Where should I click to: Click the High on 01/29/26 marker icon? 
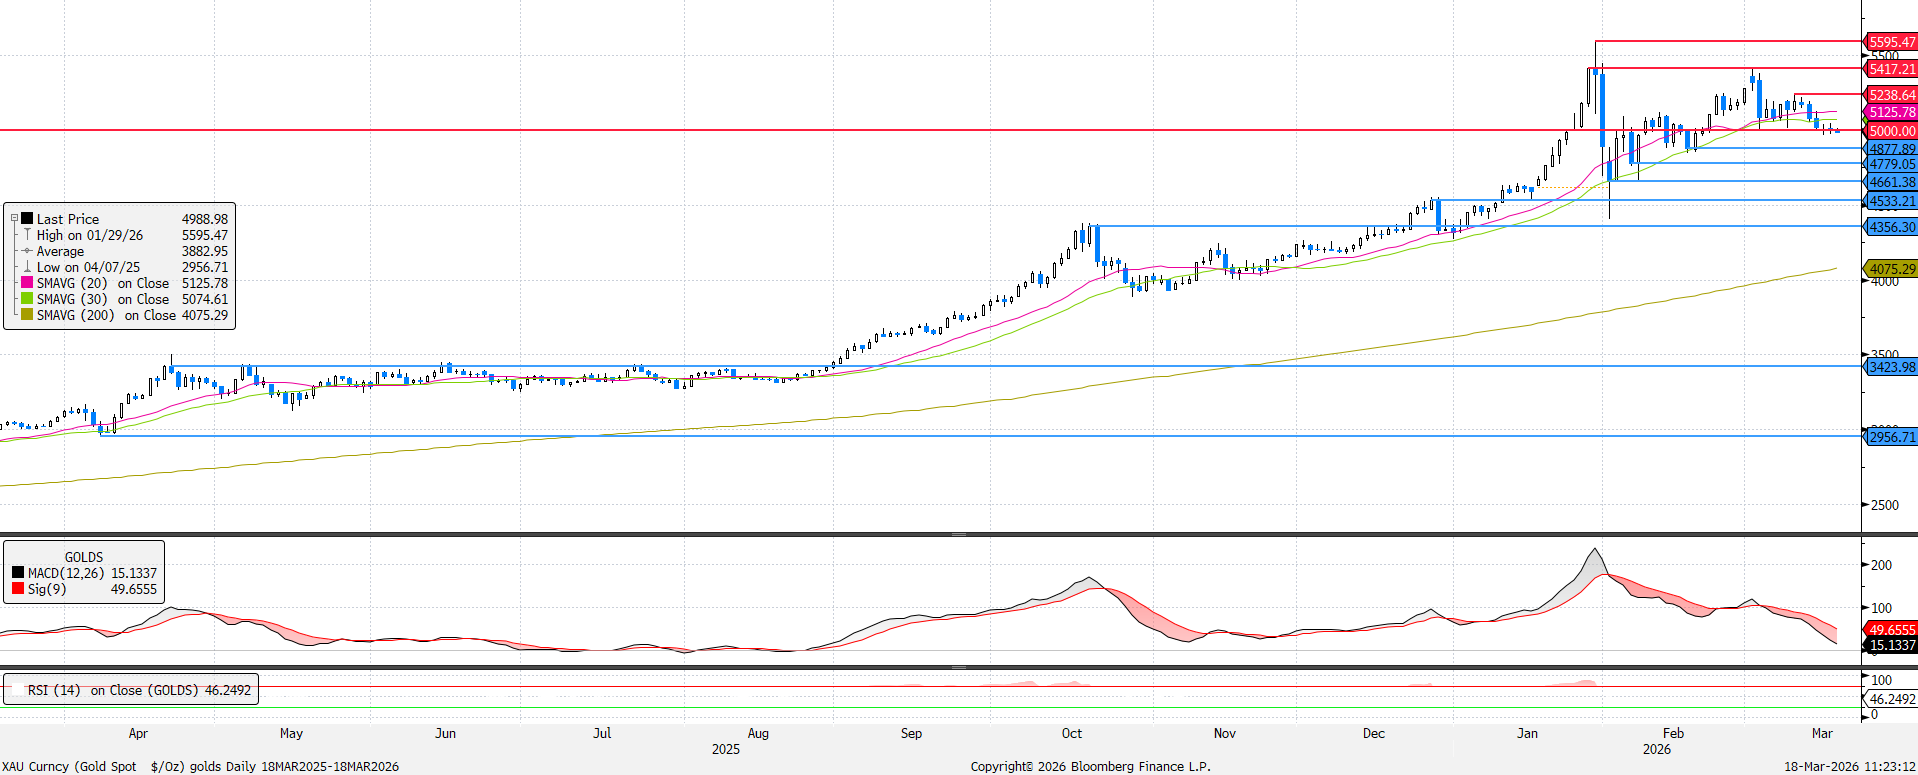(27, 235)
